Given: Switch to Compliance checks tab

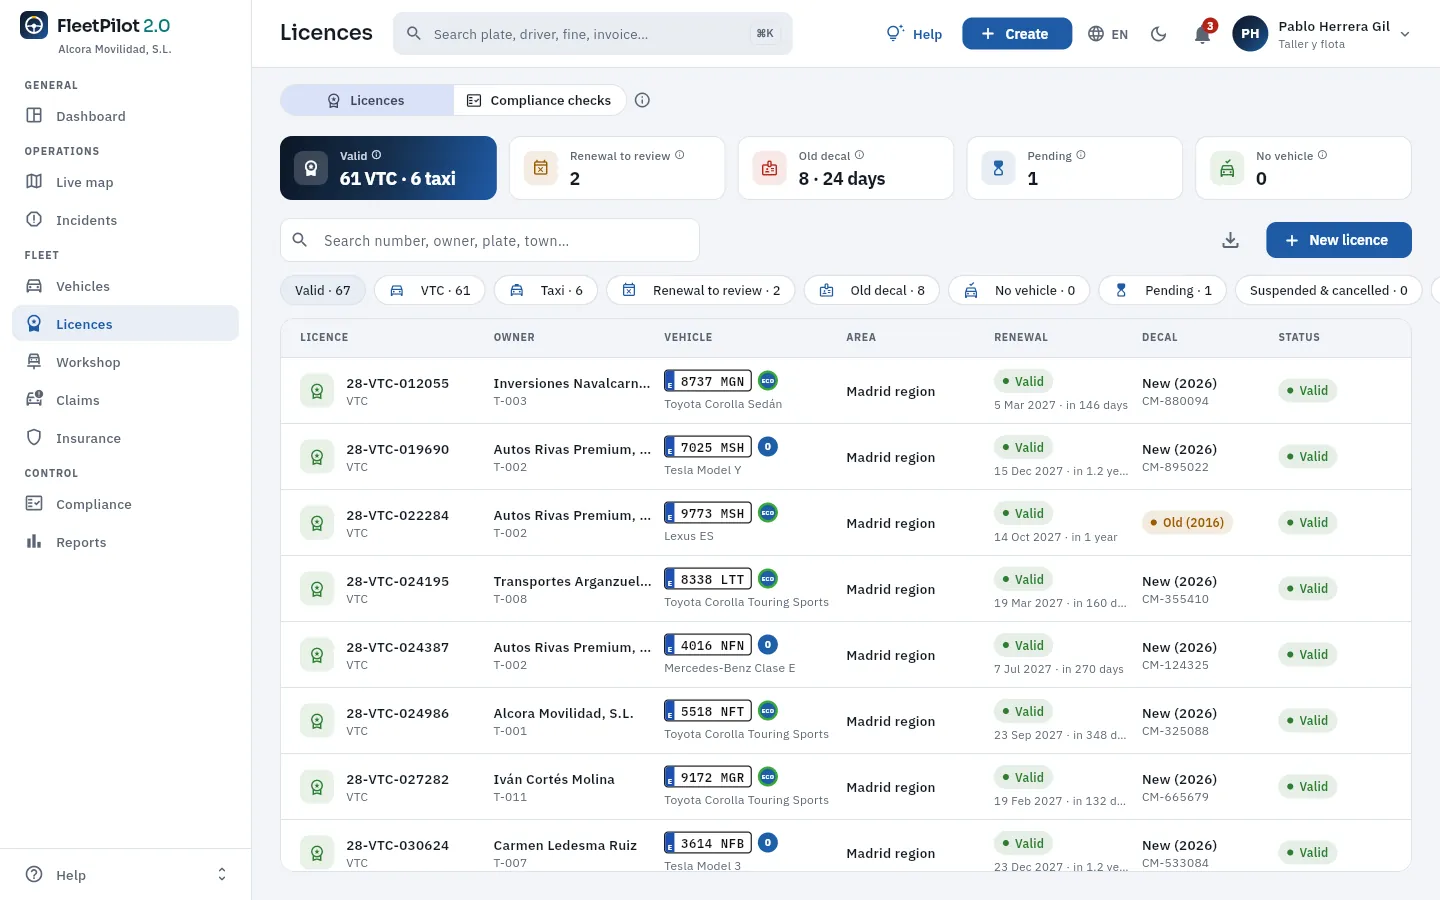Looking at the screenshot, I should (x=539, y=100).
